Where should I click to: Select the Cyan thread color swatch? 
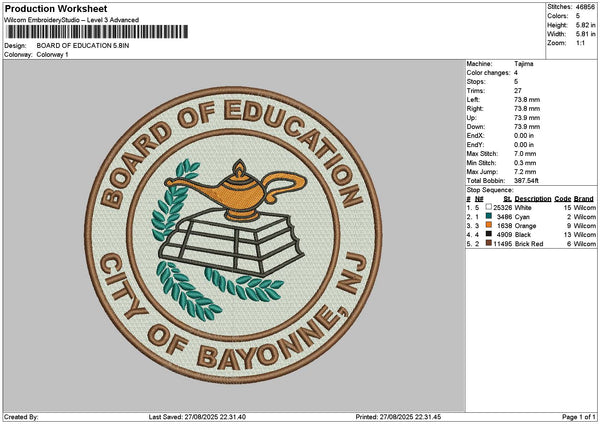coord(489,216)
